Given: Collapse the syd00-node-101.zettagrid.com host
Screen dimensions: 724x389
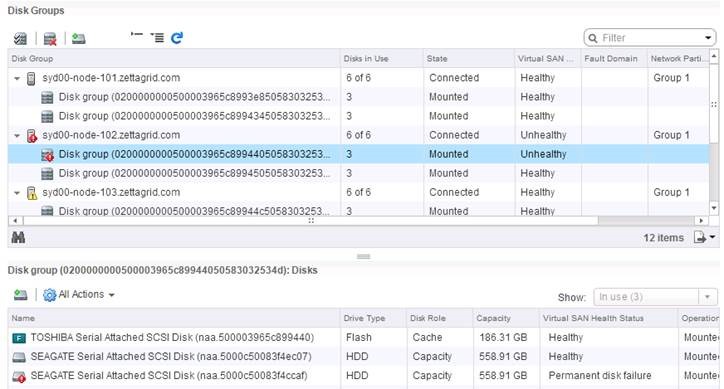Looking at the screenshot, I should pos(17,78).
